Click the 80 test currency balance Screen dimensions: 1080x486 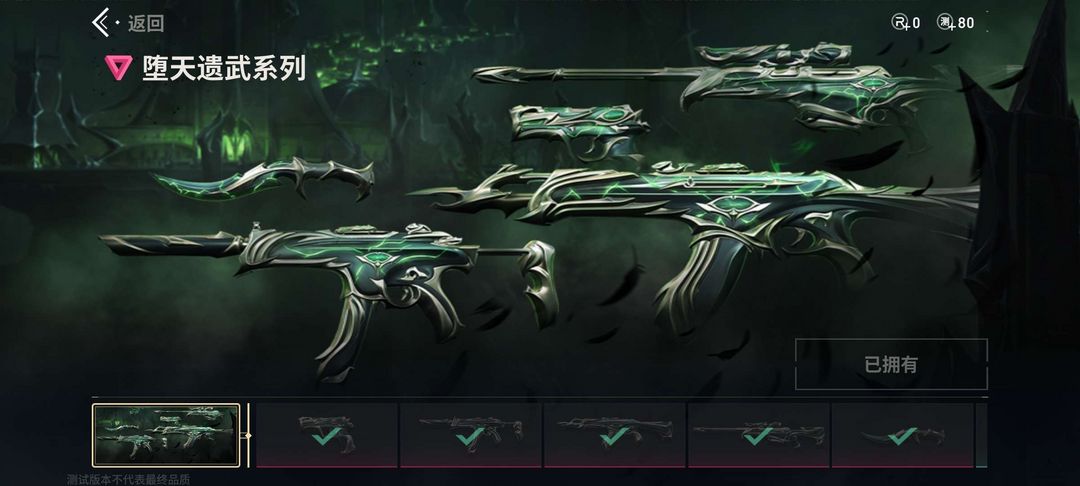pyautogui.click(x=966, y=23)
